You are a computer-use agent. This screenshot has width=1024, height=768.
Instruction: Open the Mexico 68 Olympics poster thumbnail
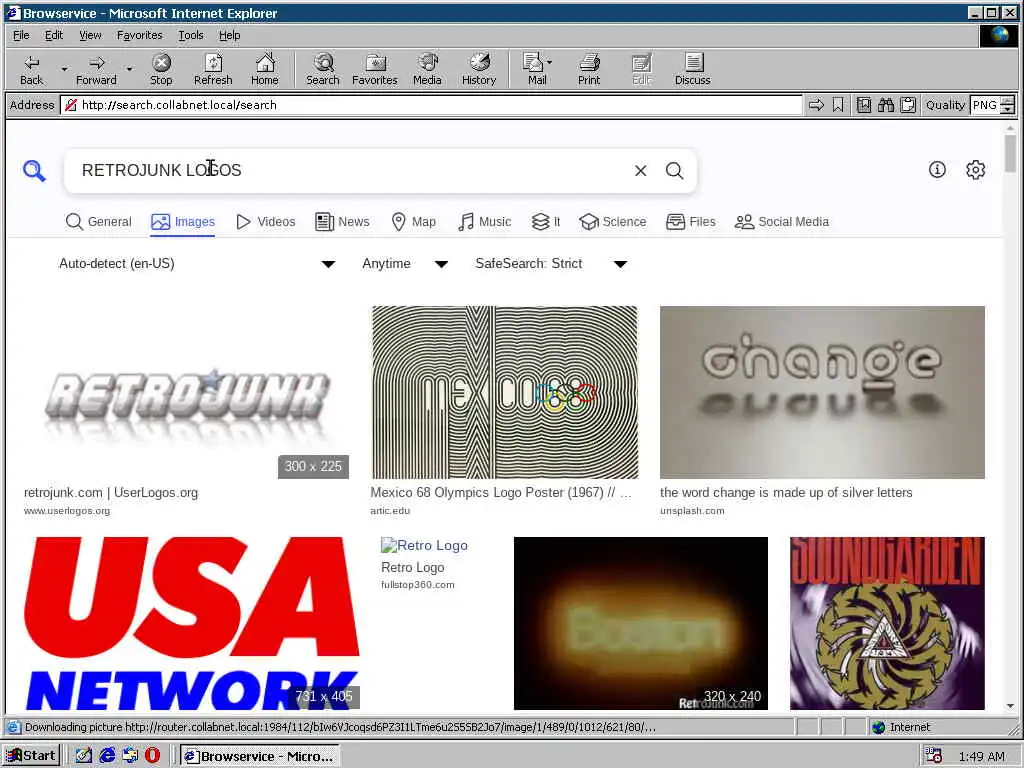click(x=504, y=392)
